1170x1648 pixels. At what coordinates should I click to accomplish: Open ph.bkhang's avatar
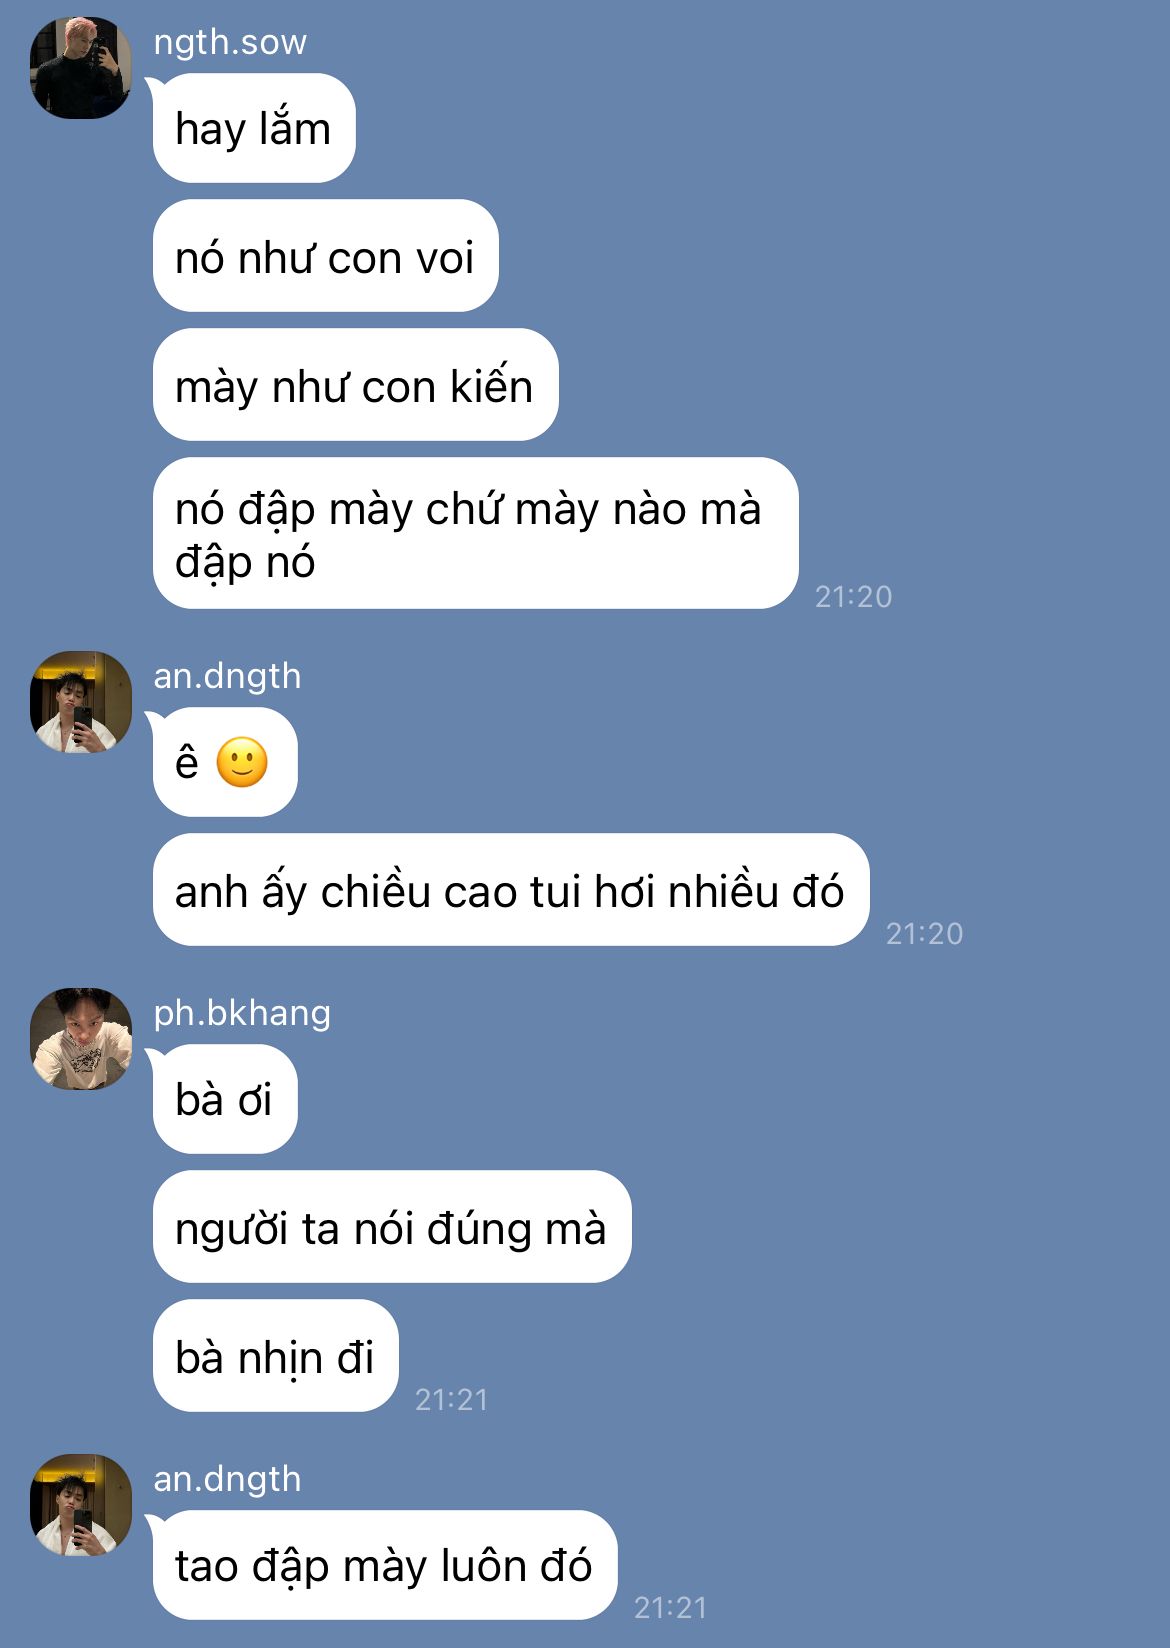[81, 1039]
